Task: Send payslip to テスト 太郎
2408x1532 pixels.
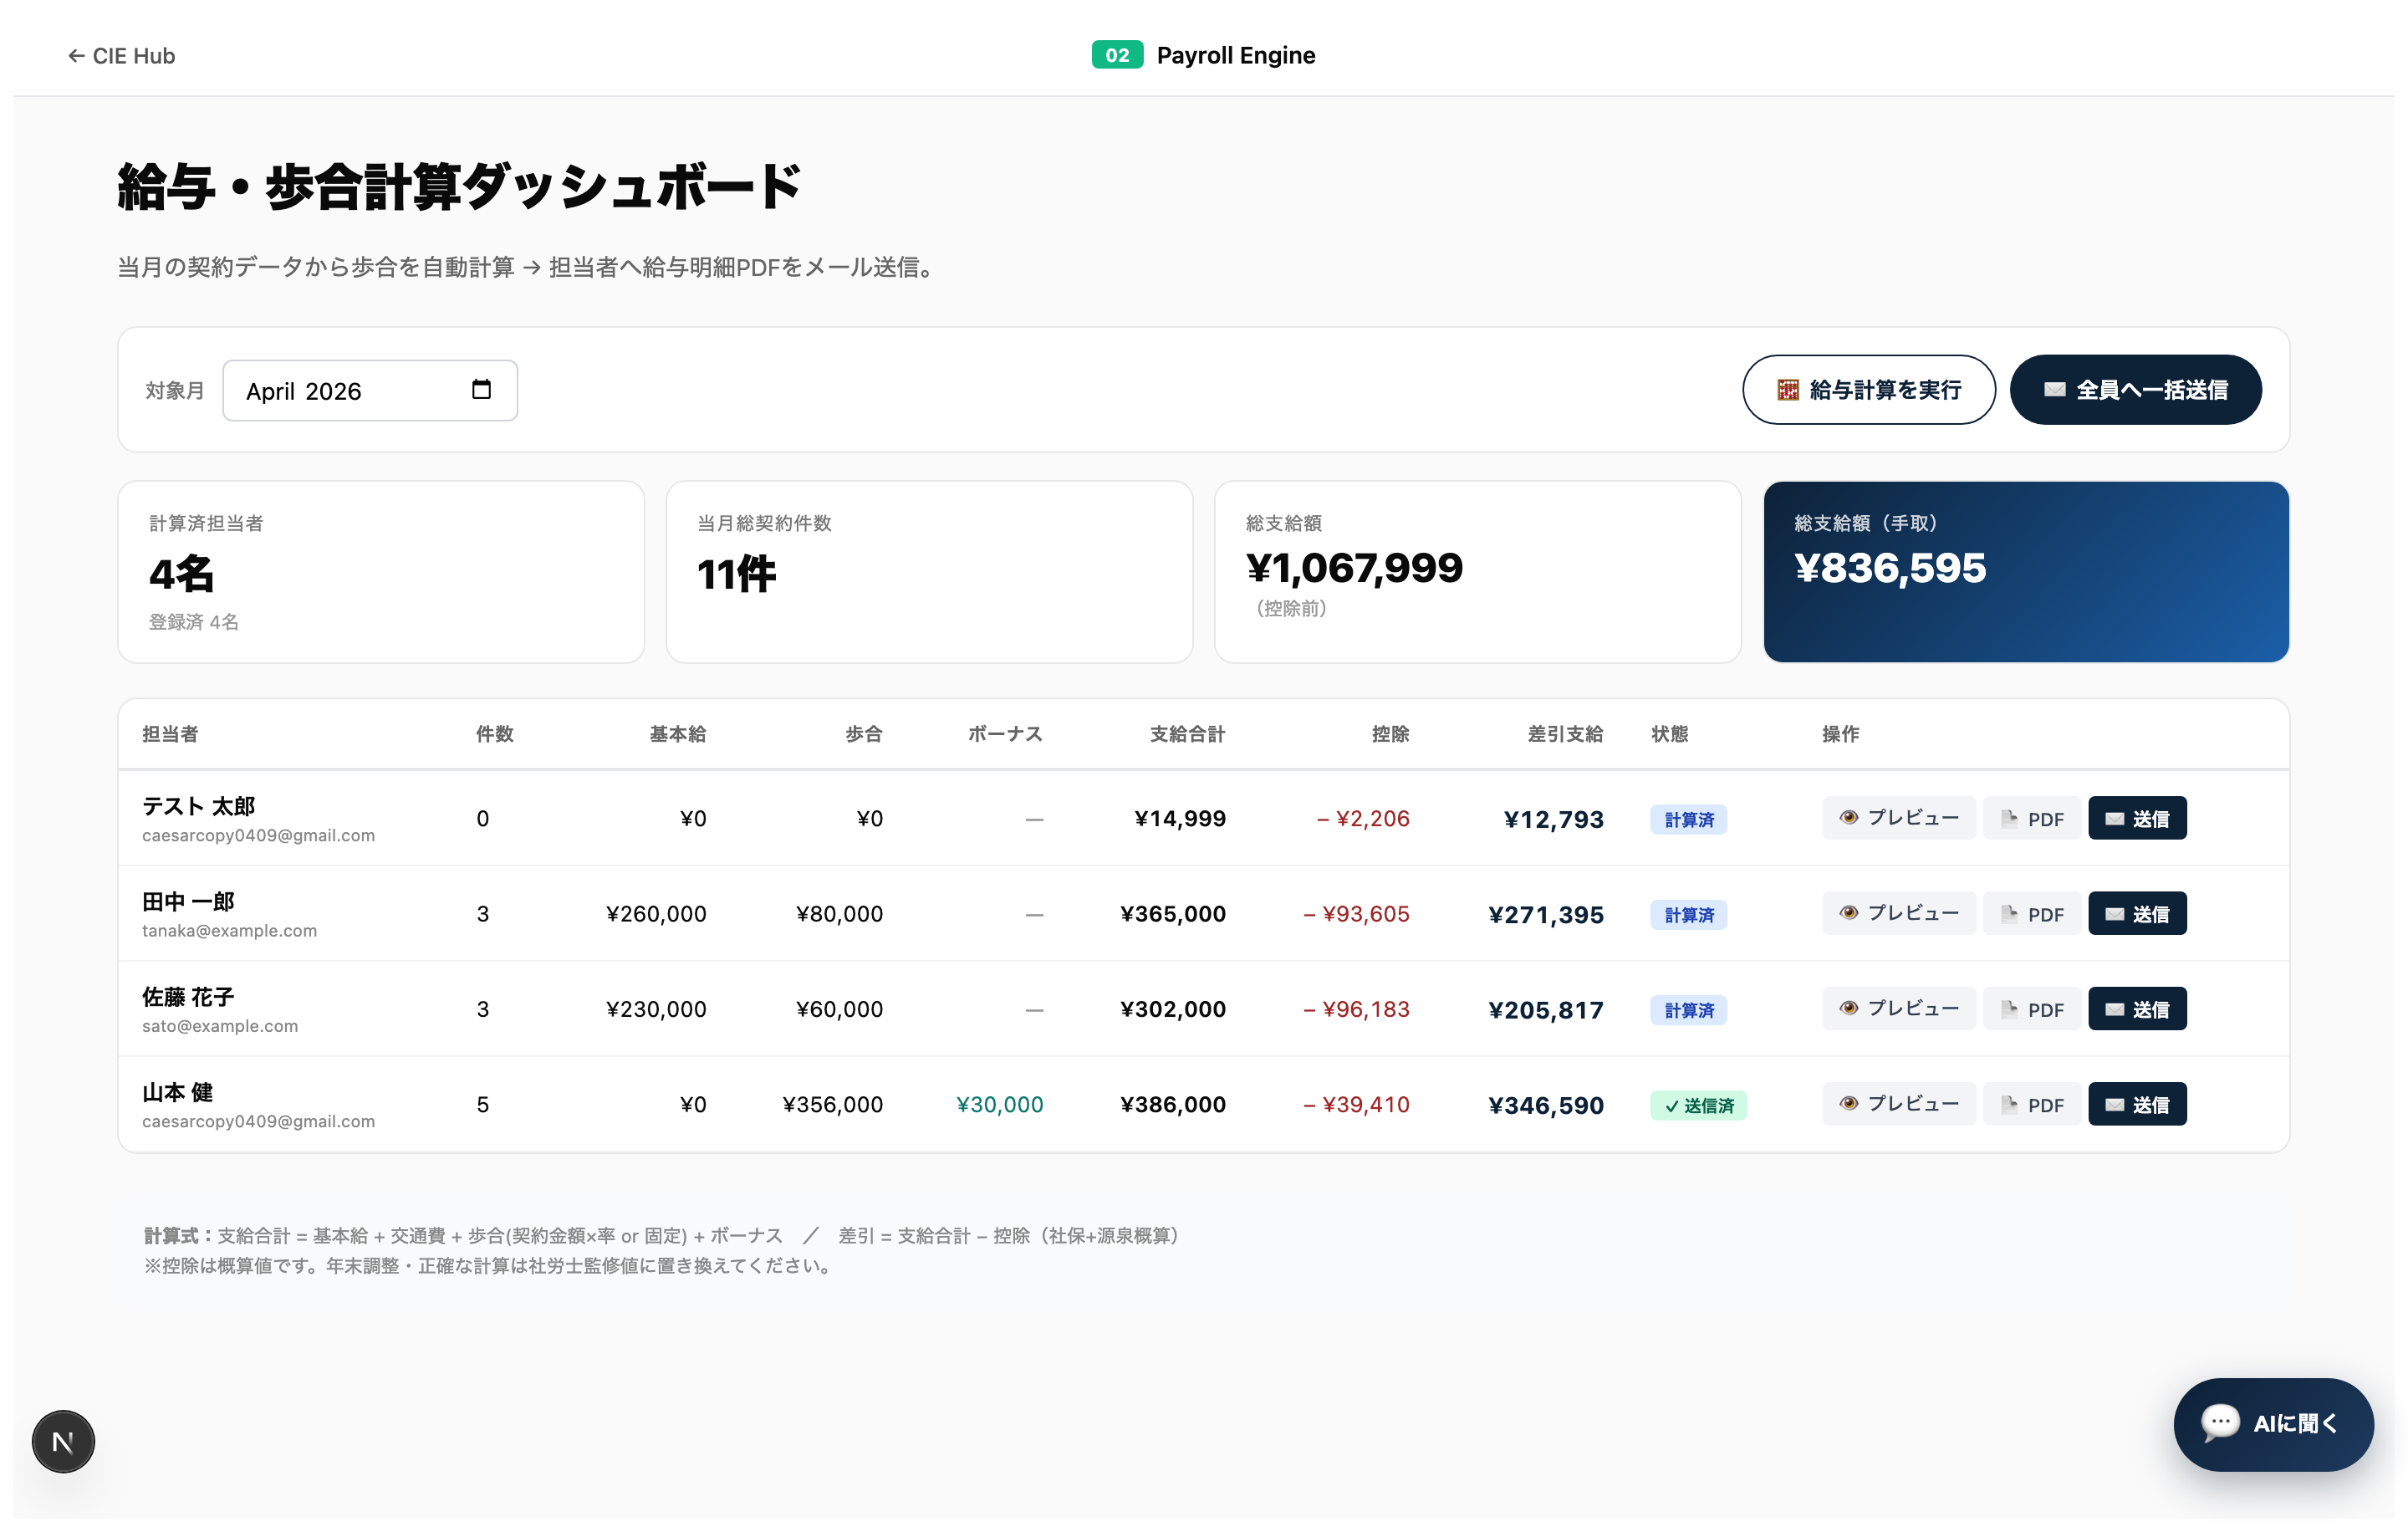Action: (x=2137, y=818)
